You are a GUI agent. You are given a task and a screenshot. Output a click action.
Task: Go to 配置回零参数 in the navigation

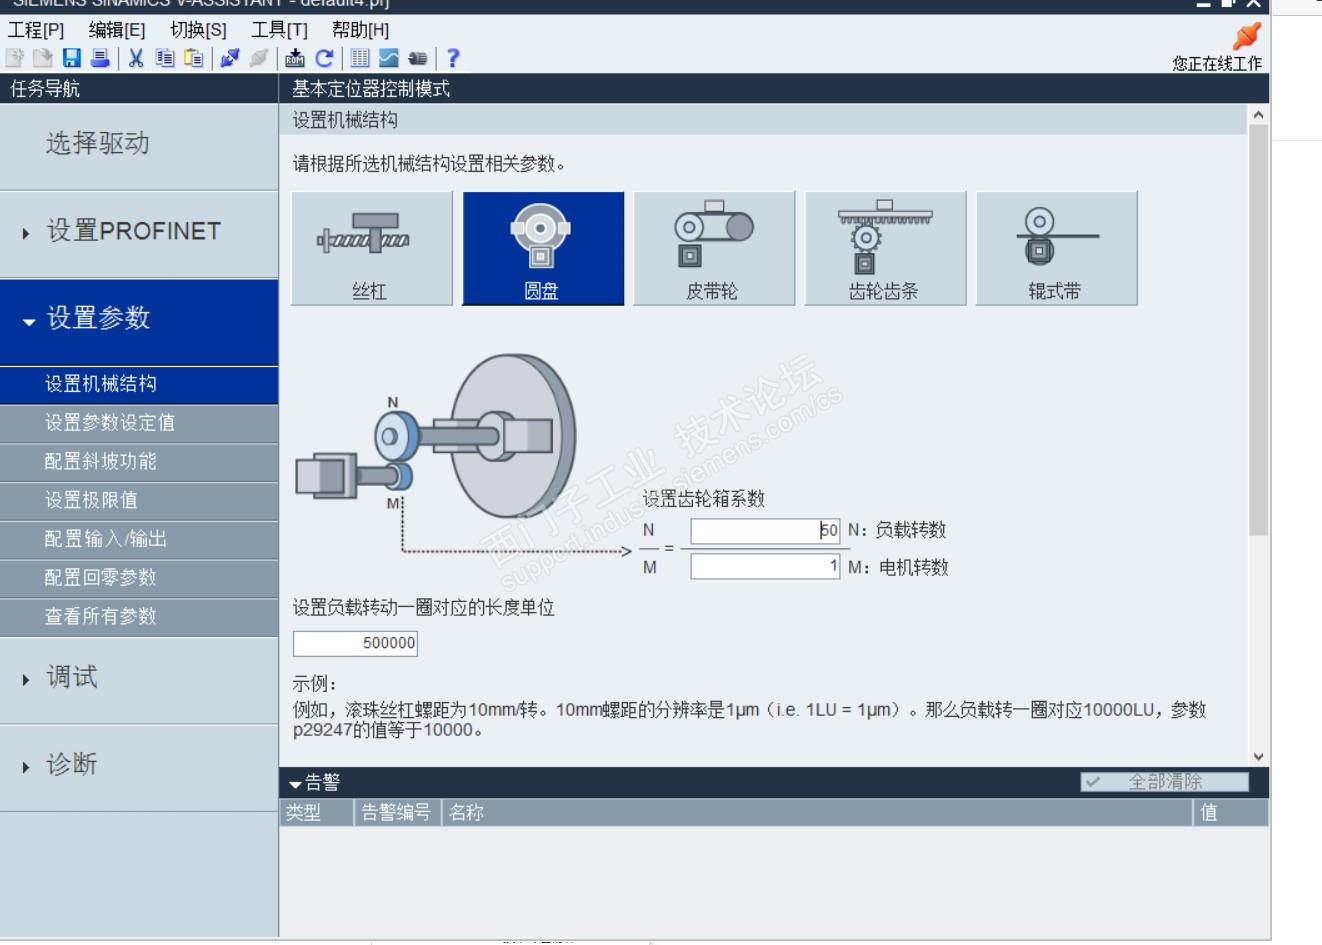139,579
